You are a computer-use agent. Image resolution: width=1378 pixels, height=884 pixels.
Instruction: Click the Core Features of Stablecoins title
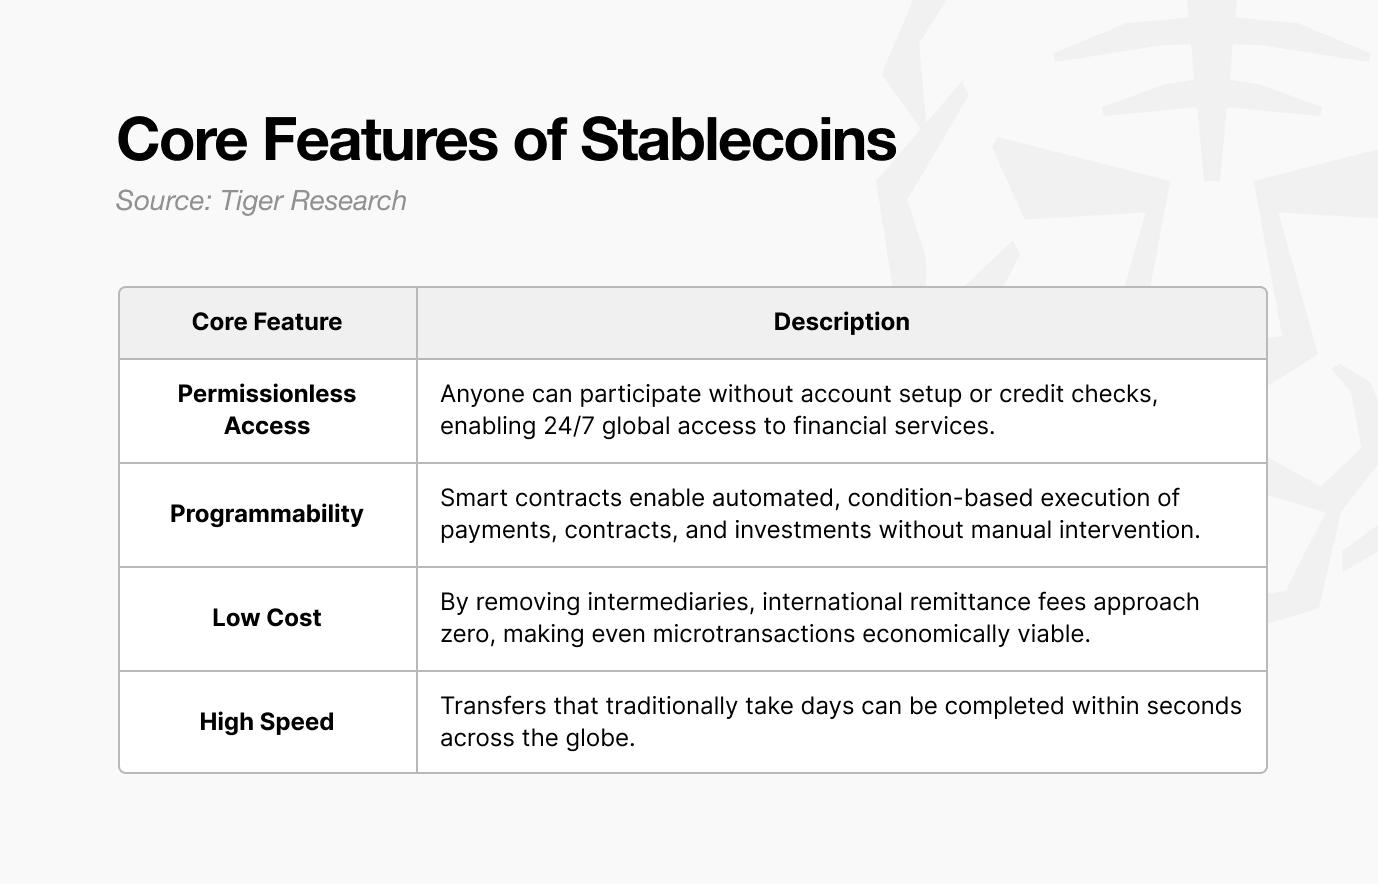tap(506, 139)
